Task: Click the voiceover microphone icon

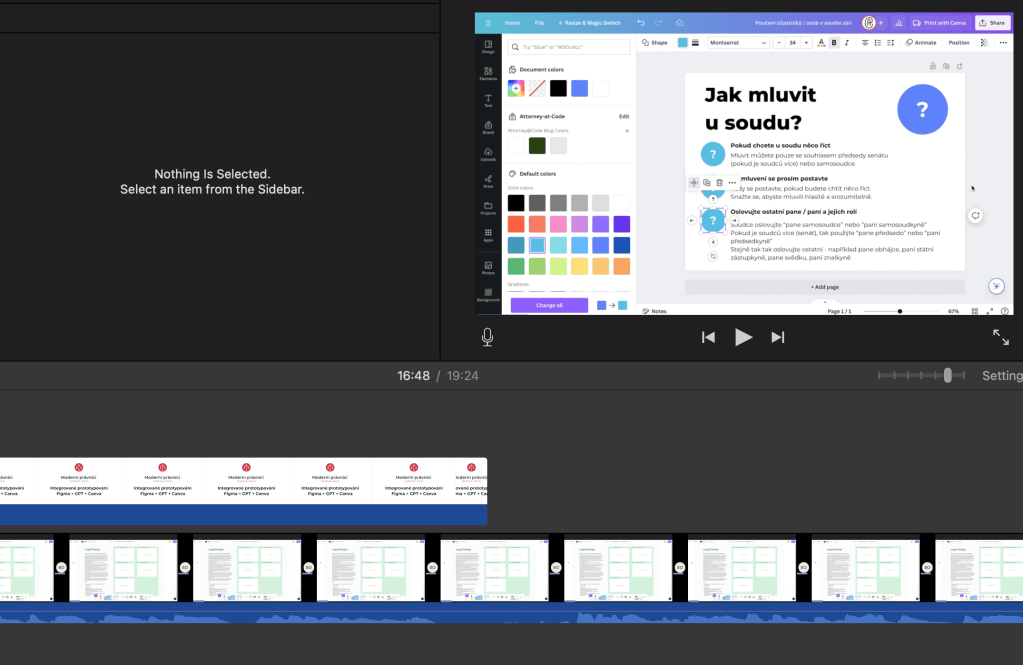Action: 487,337
